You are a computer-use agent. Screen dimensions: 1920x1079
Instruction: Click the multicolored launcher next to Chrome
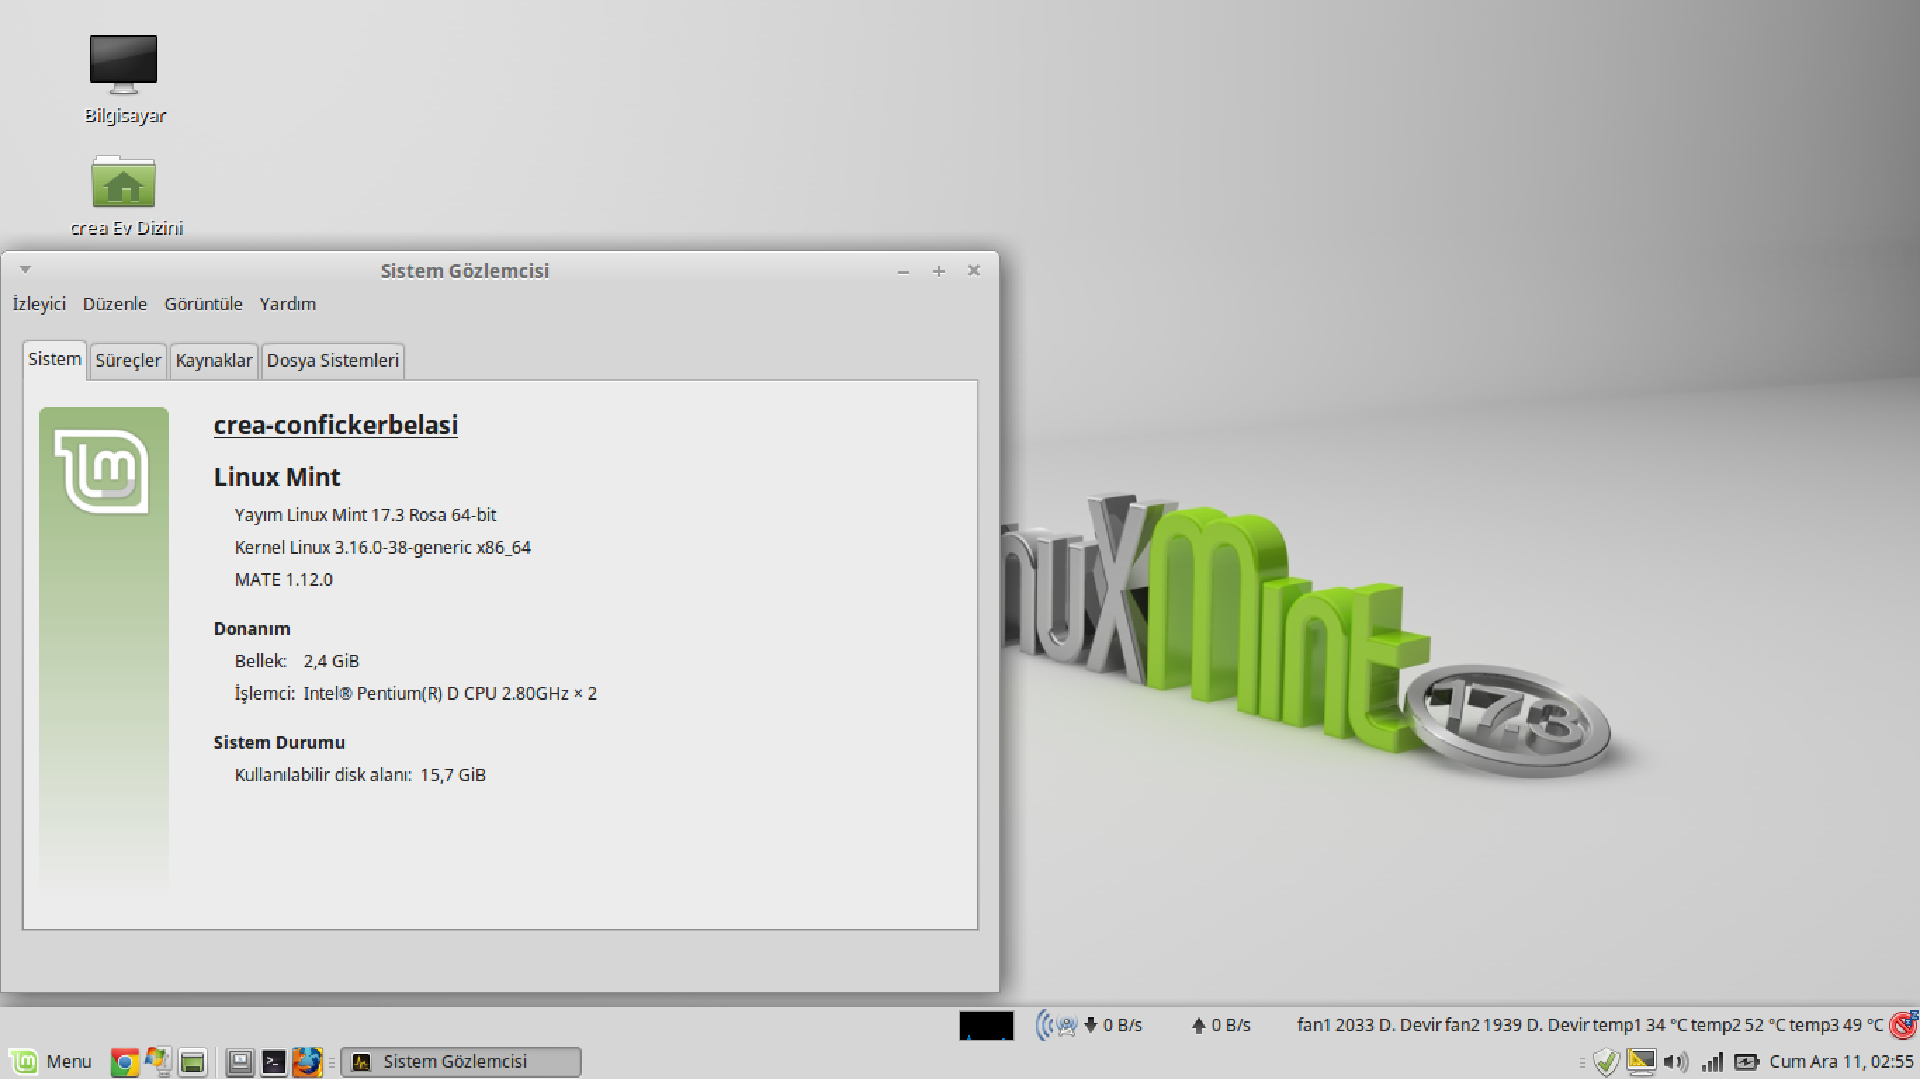click(157, 1061)
